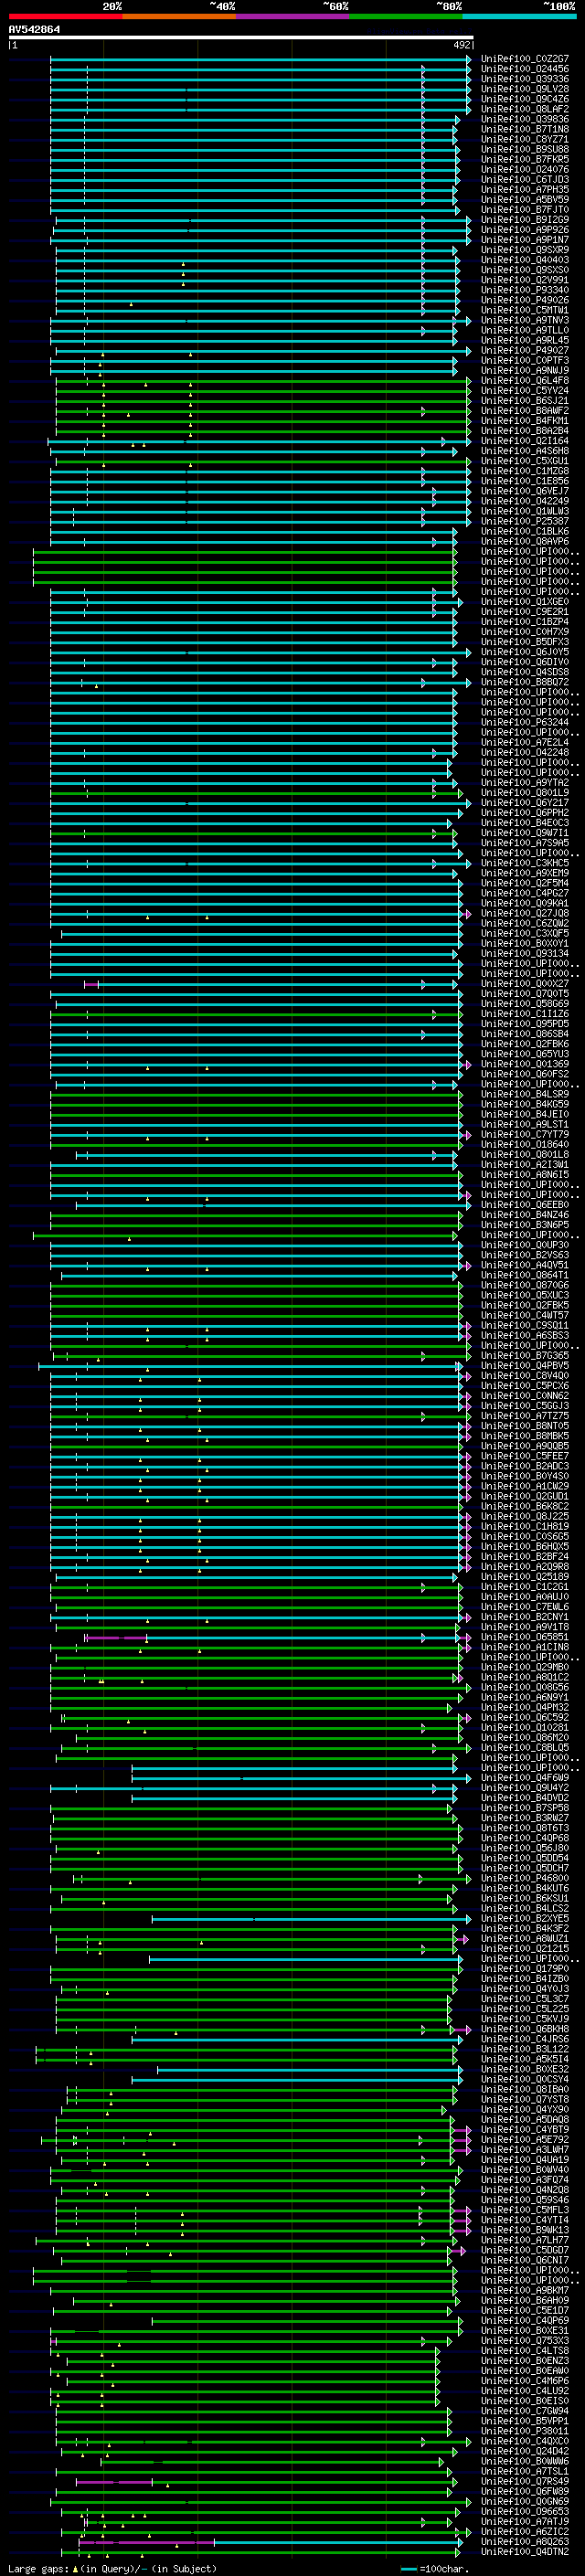Pick the UniRef100_Q25189 row label
Screen dimensions: 585x2576
tap(525, 1577)
